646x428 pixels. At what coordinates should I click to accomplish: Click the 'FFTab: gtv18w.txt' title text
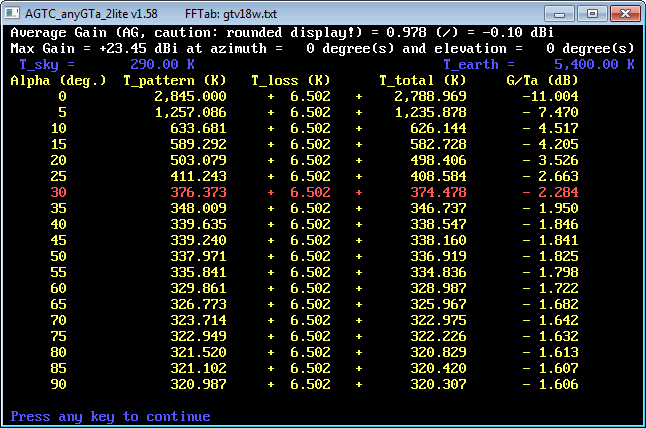[x=231, y=14]
